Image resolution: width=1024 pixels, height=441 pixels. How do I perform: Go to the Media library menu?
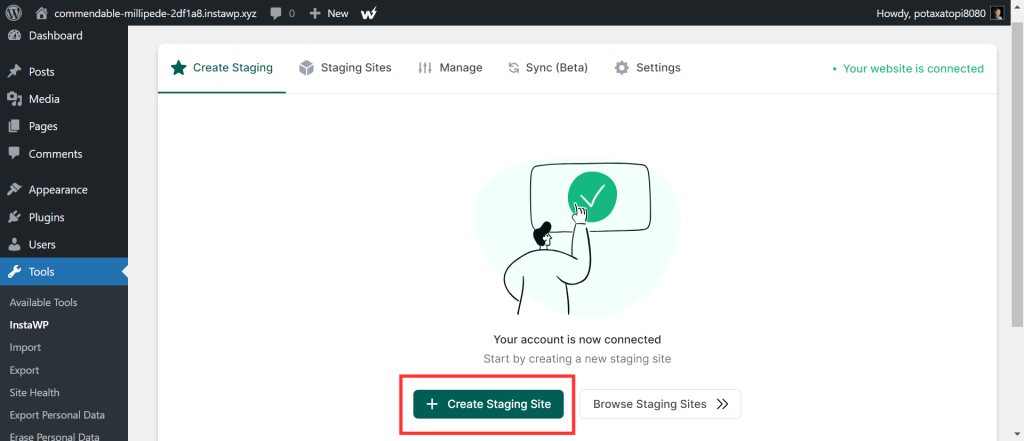(x=64, y=99)
